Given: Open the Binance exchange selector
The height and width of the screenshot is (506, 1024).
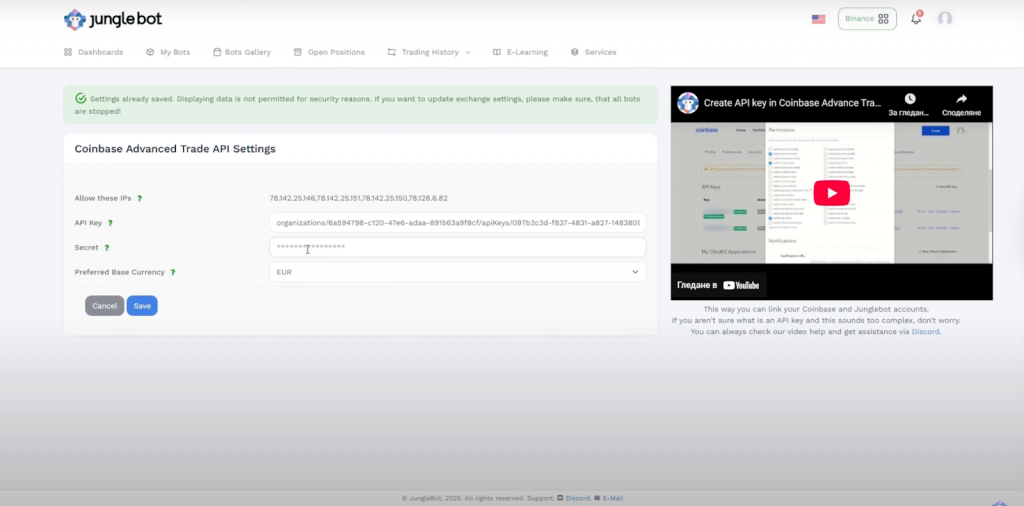Looking at the screenshot, I should (x=867, y=19).
